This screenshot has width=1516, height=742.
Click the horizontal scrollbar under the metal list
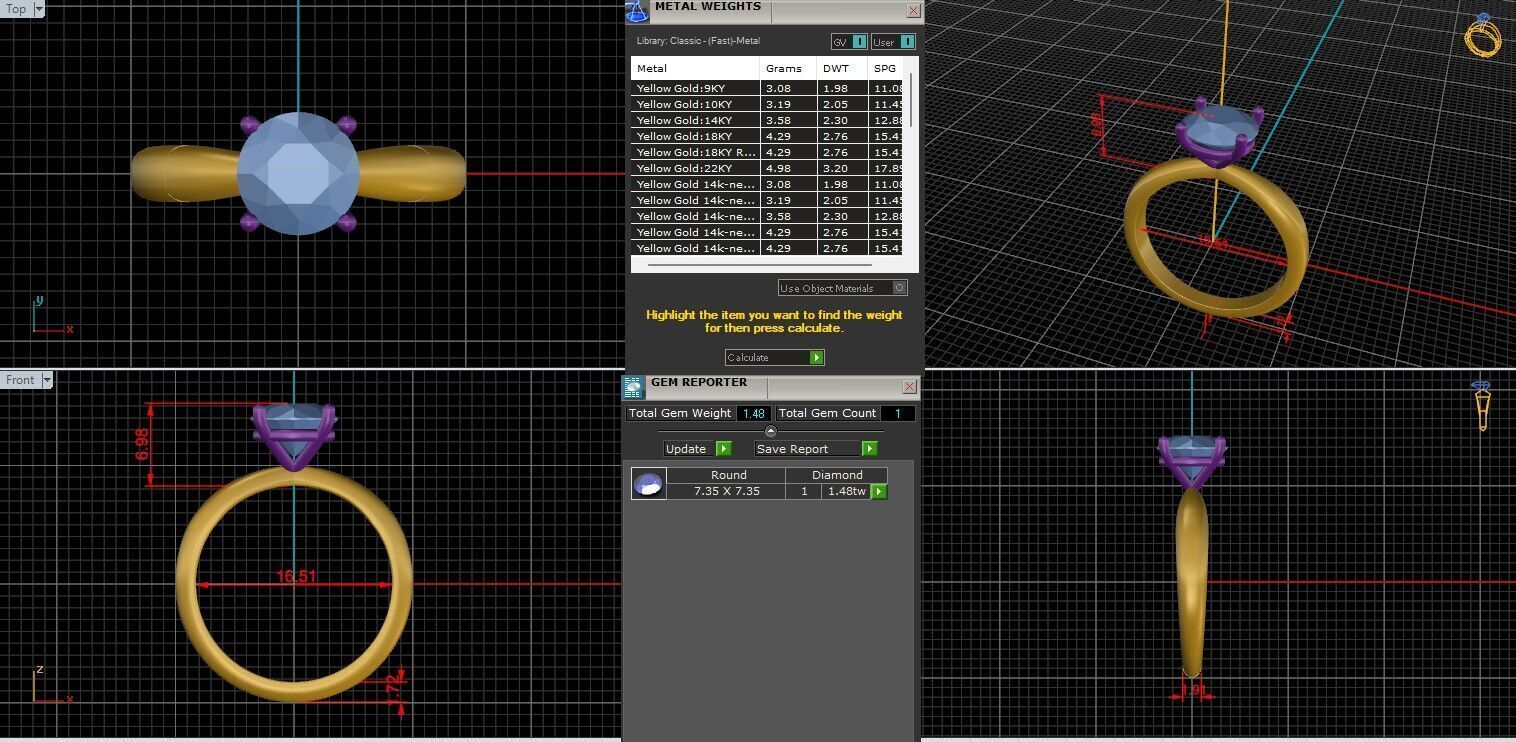click(x=760, y=264)
